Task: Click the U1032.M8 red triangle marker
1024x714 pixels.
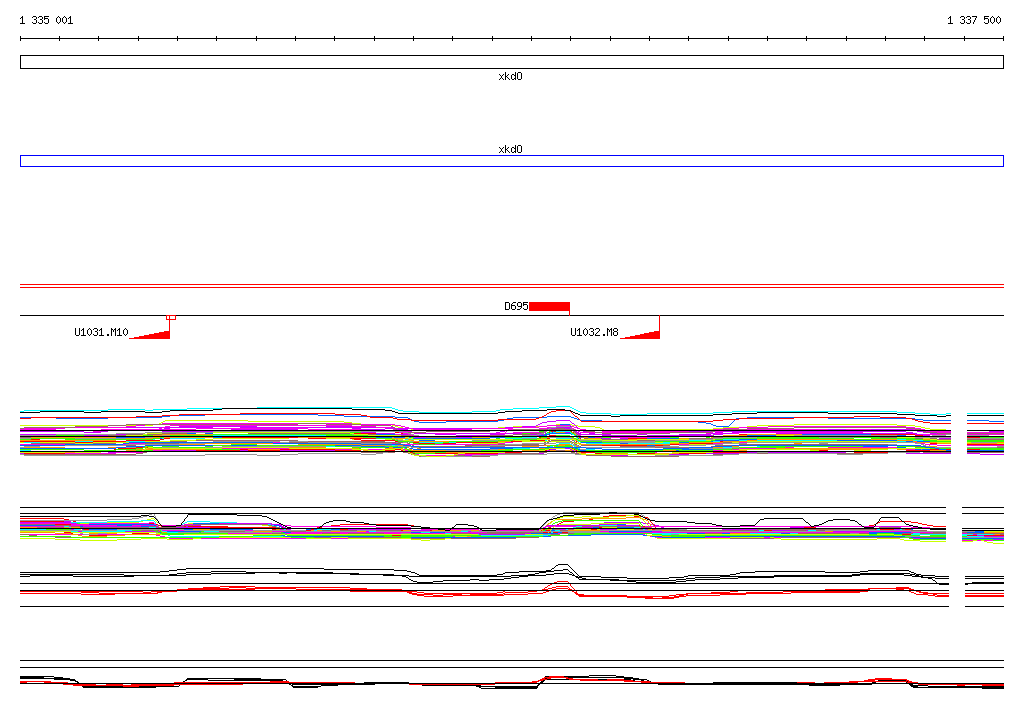Action: tap(640, 334)
